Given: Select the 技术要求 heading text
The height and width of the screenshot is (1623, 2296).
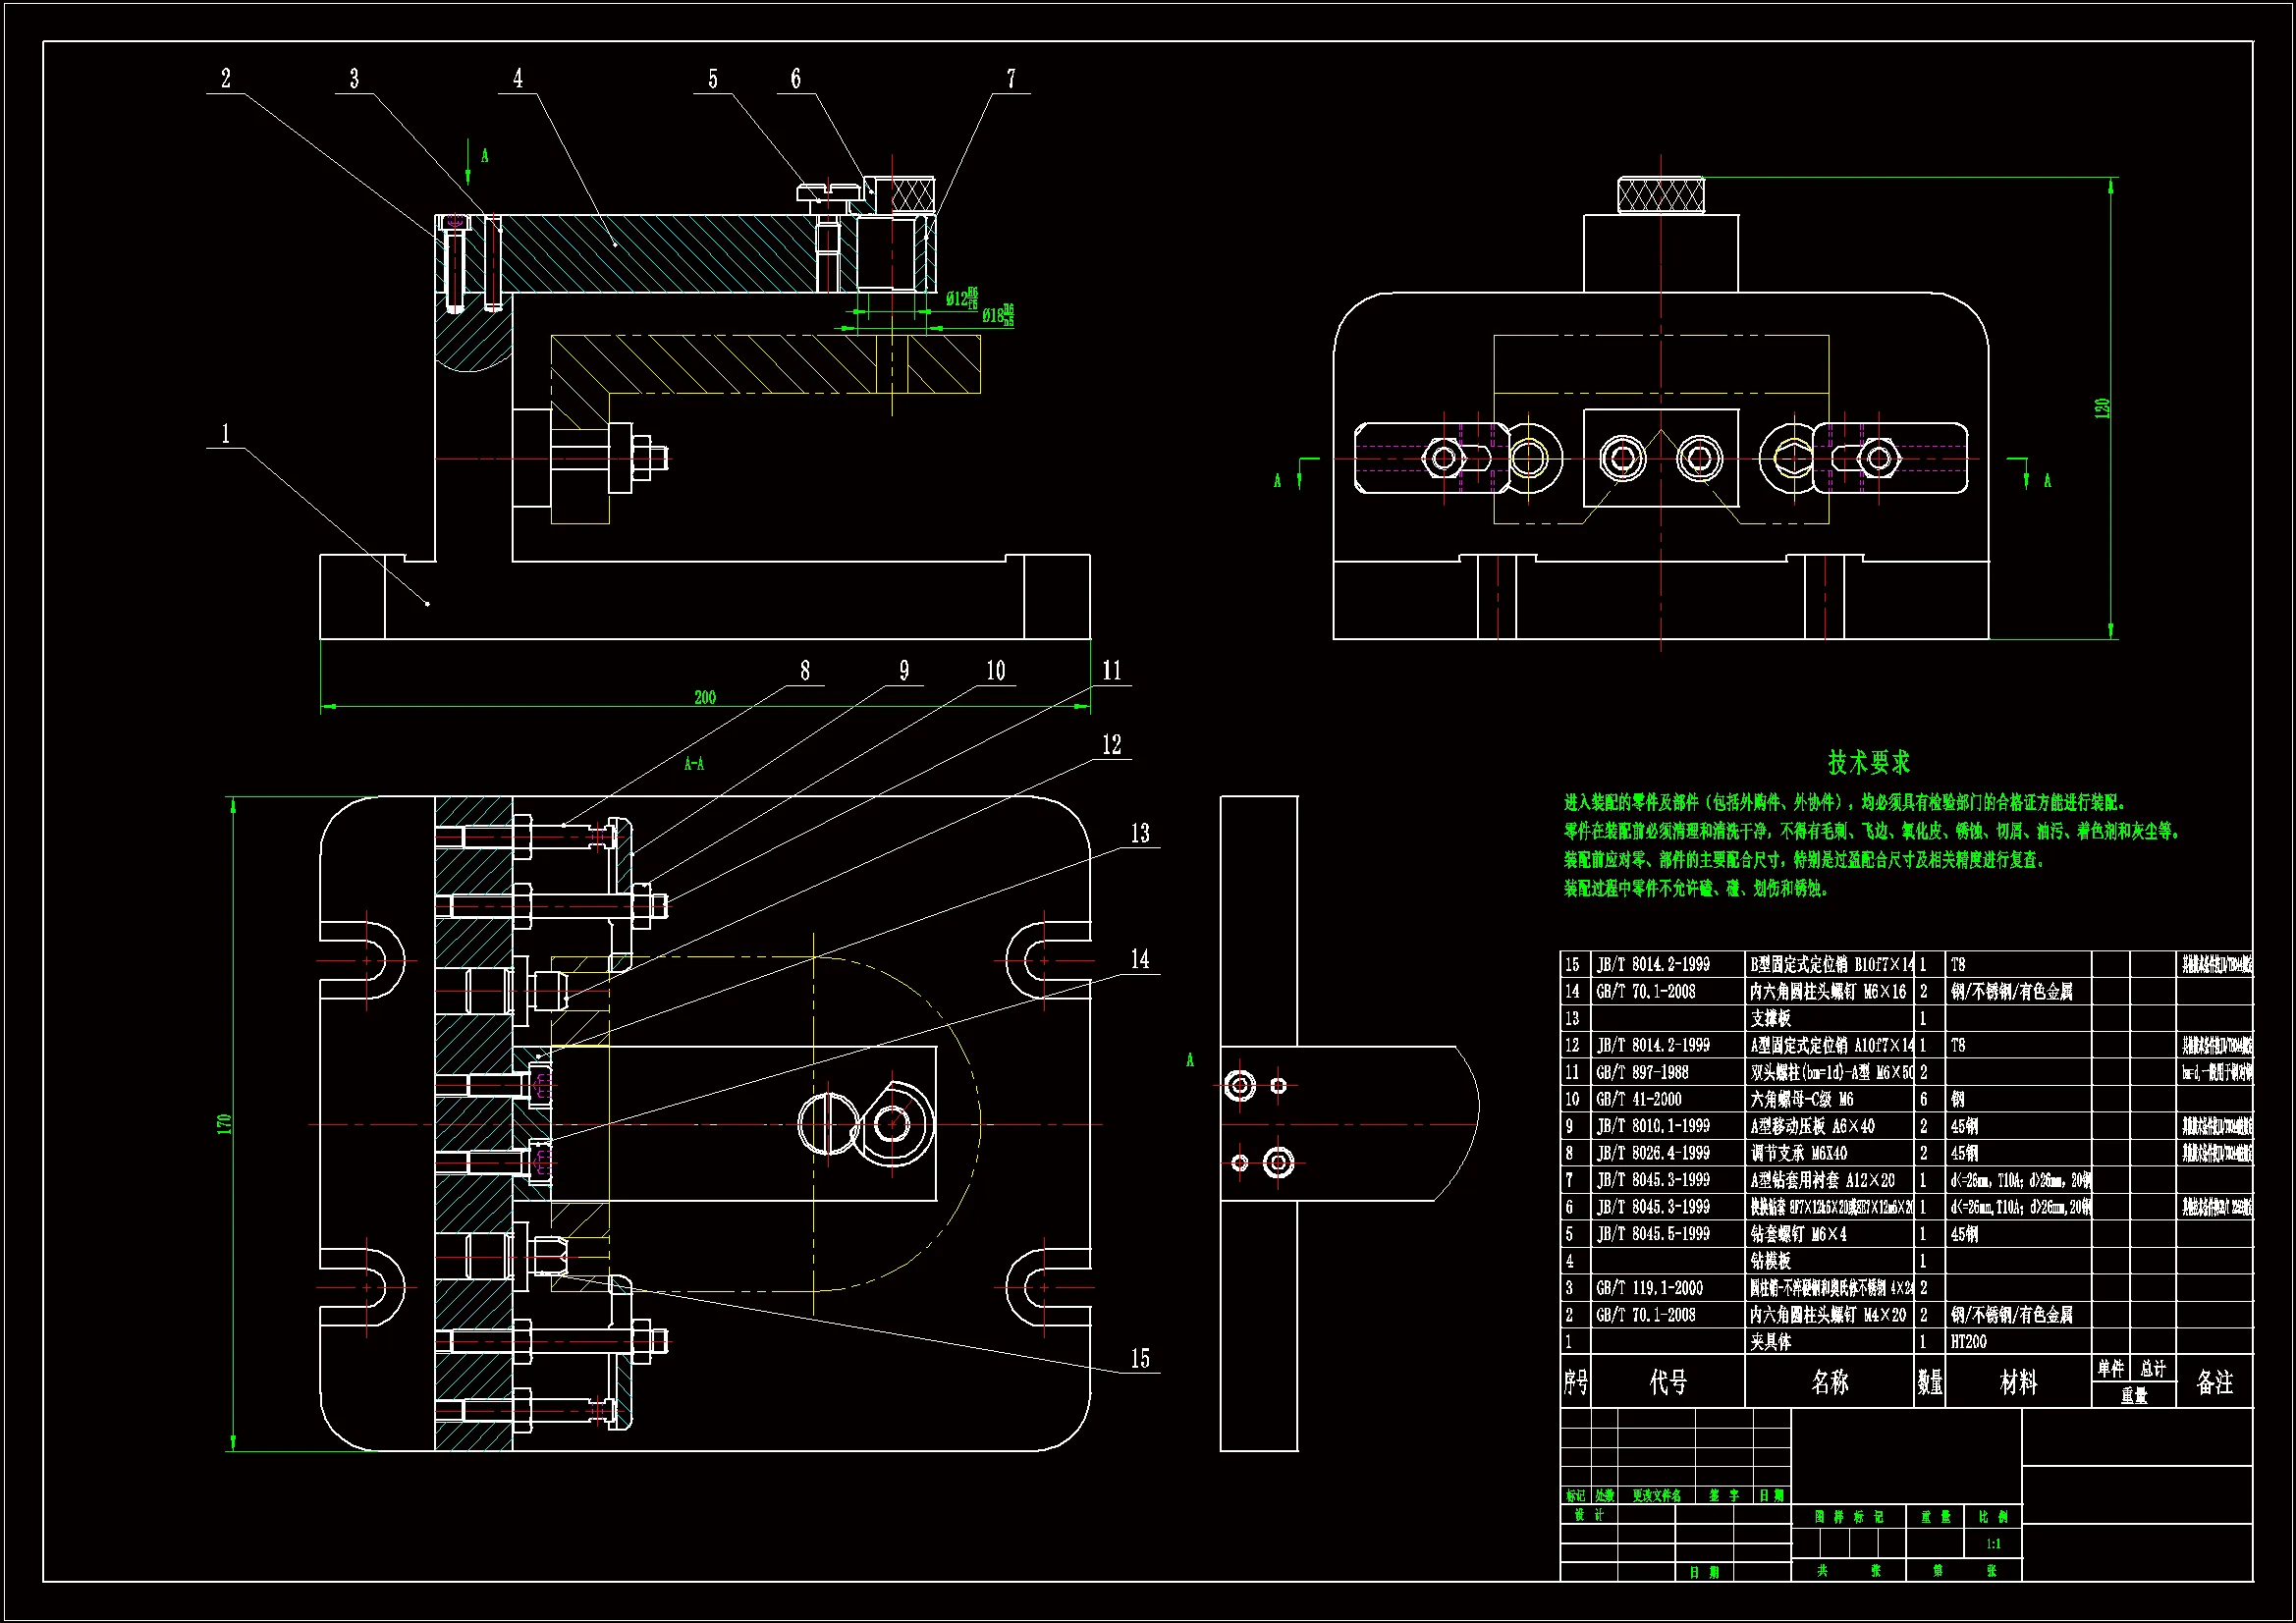Looking at the screenshot, I should tap(1868, 763).
